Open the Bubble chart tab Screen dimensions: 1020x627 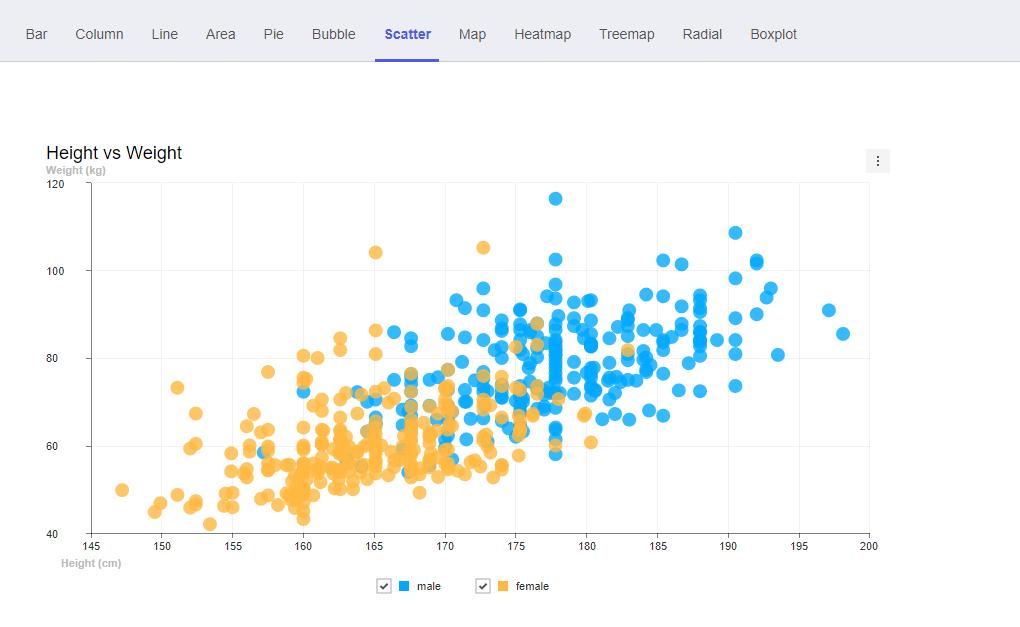[334, 34]
